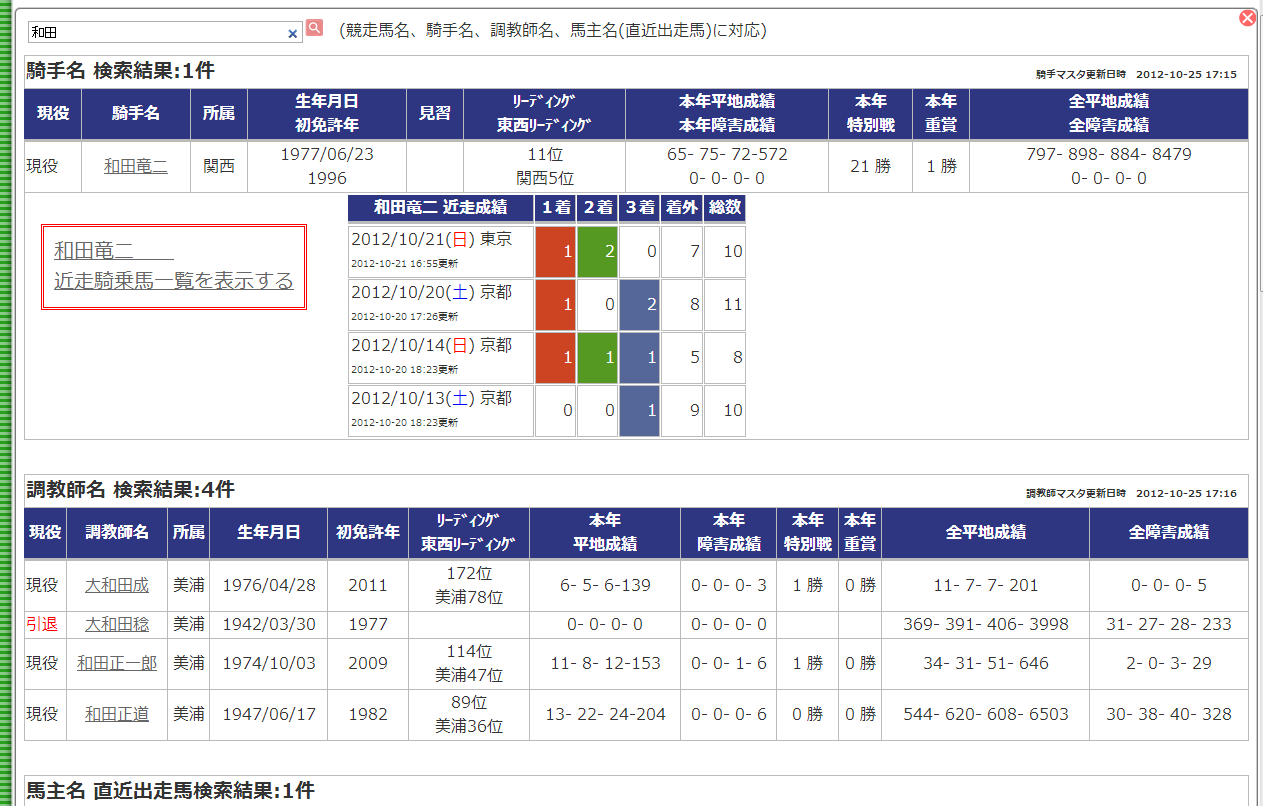Click the search box containing 和田
1263x806 pixels.
[164, 32]
